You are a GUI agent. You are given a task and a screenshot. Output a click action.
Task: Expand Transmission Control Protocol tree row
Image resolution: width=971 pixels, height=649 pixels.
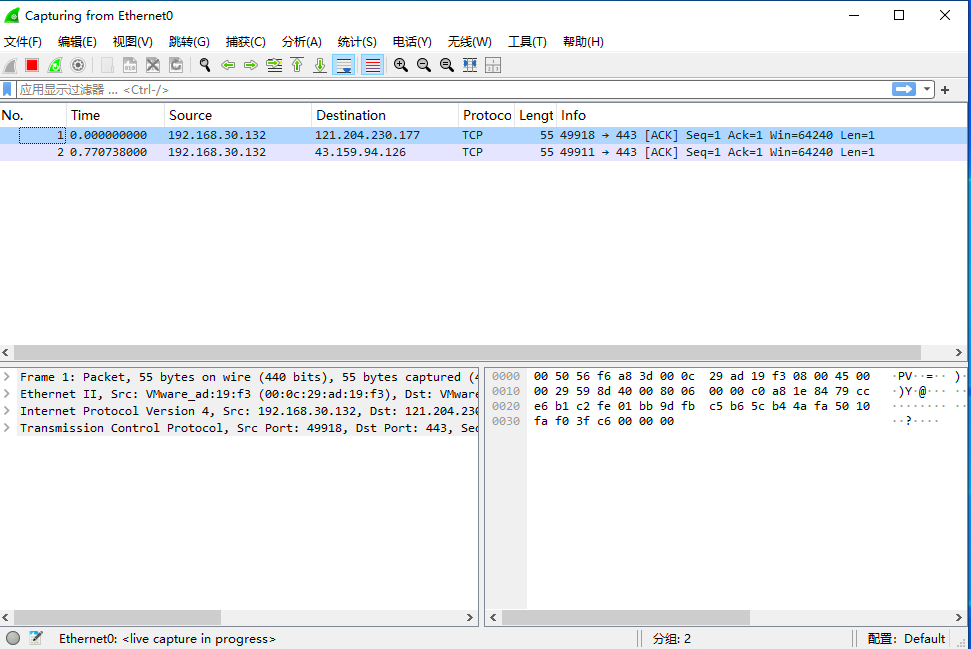[7, 428]
